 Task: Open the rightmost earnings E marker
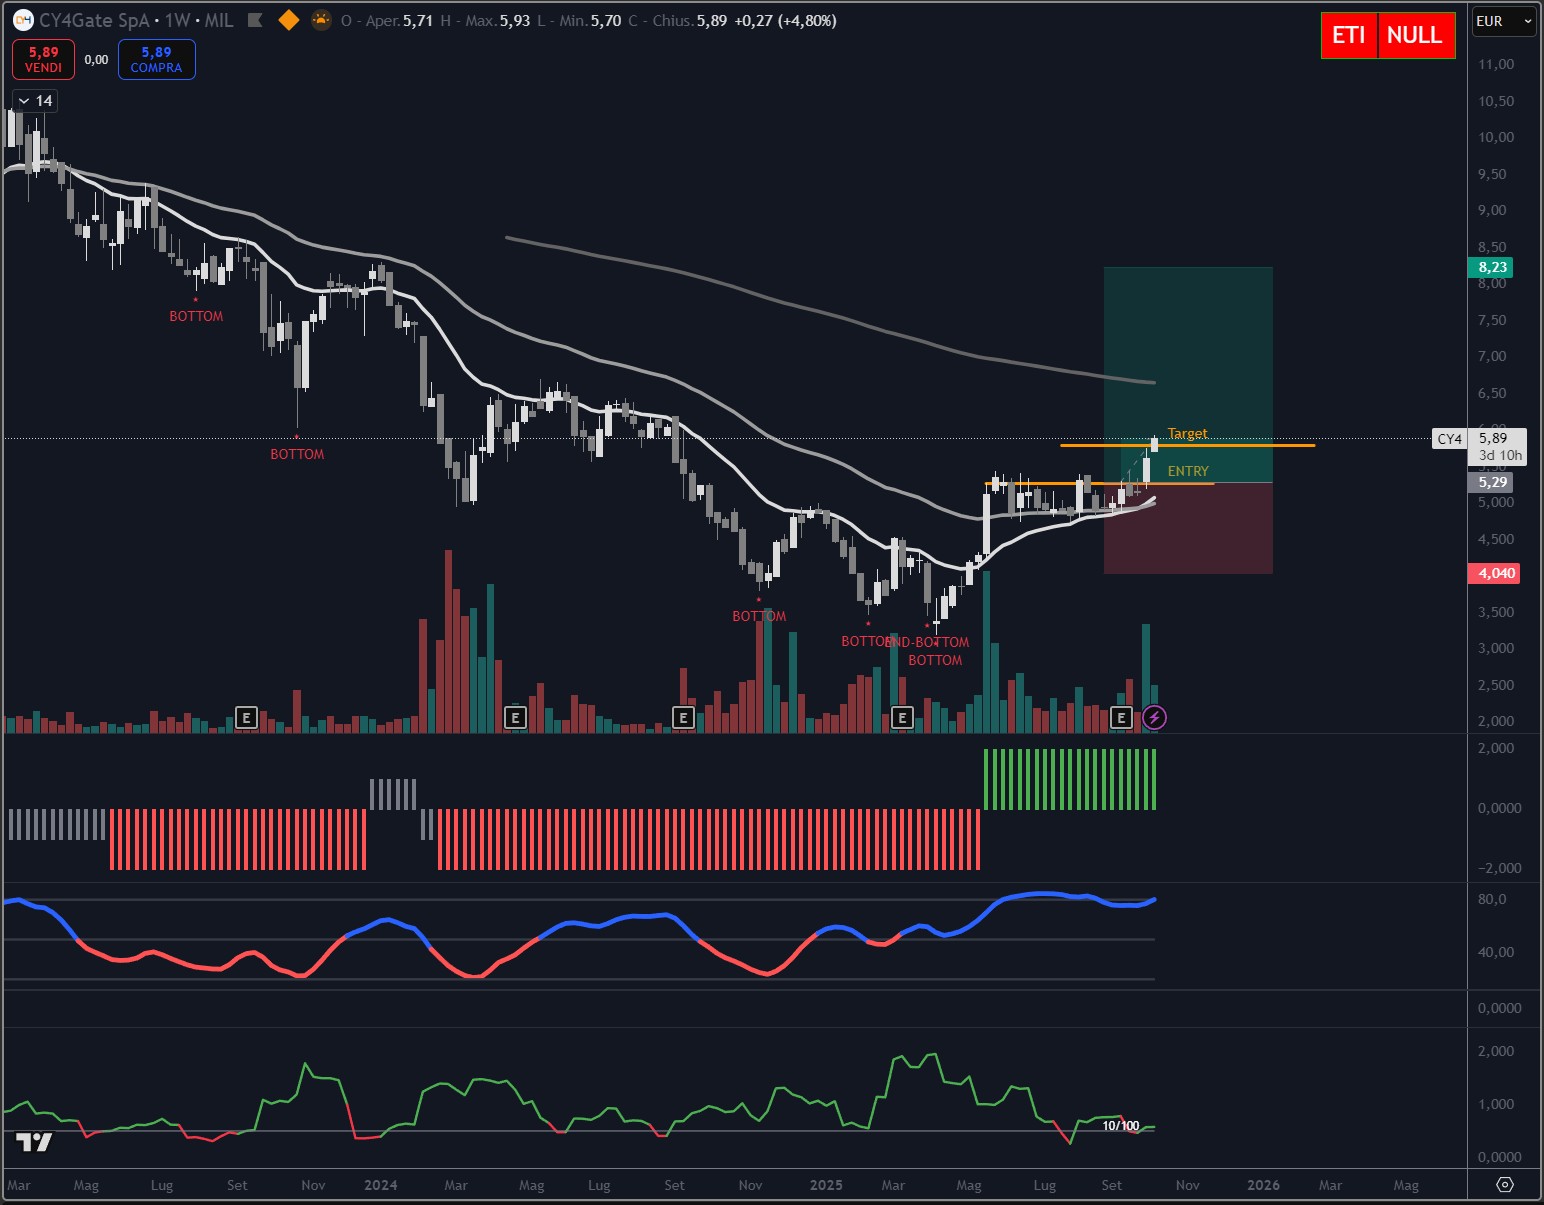coord(1121,717)
